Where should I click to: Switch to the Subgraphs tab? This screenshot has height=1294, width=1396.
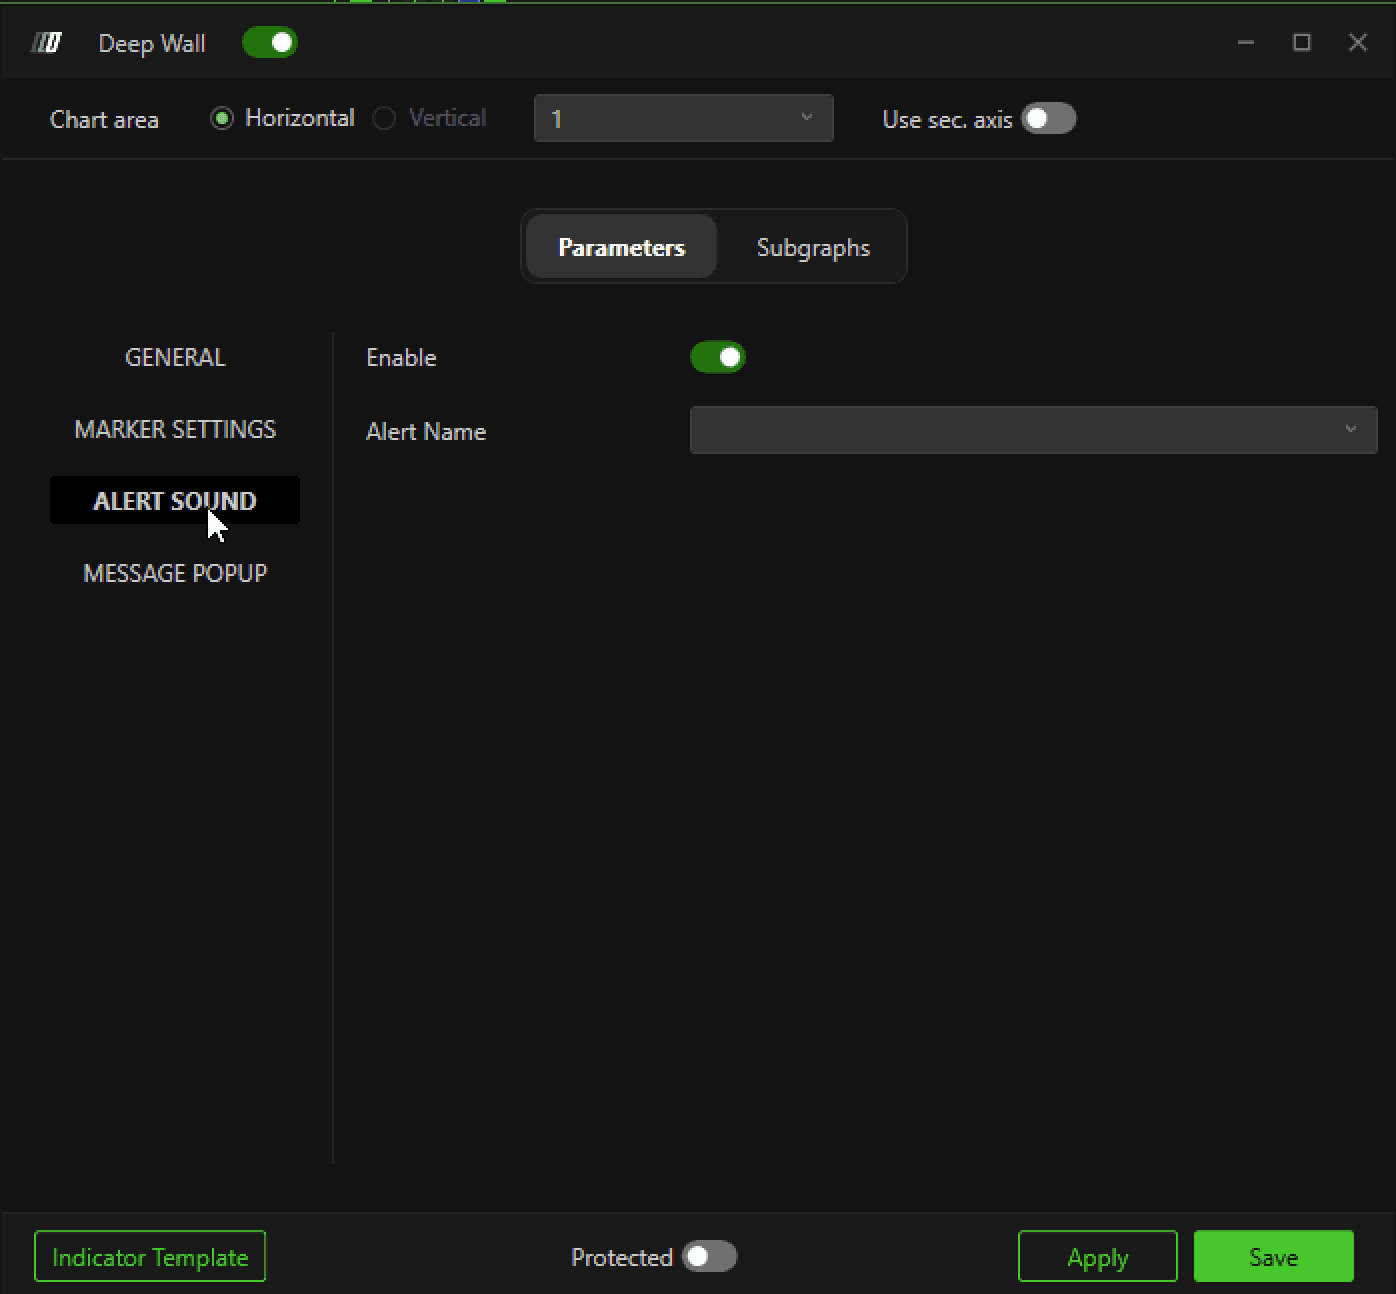(813, 247)
